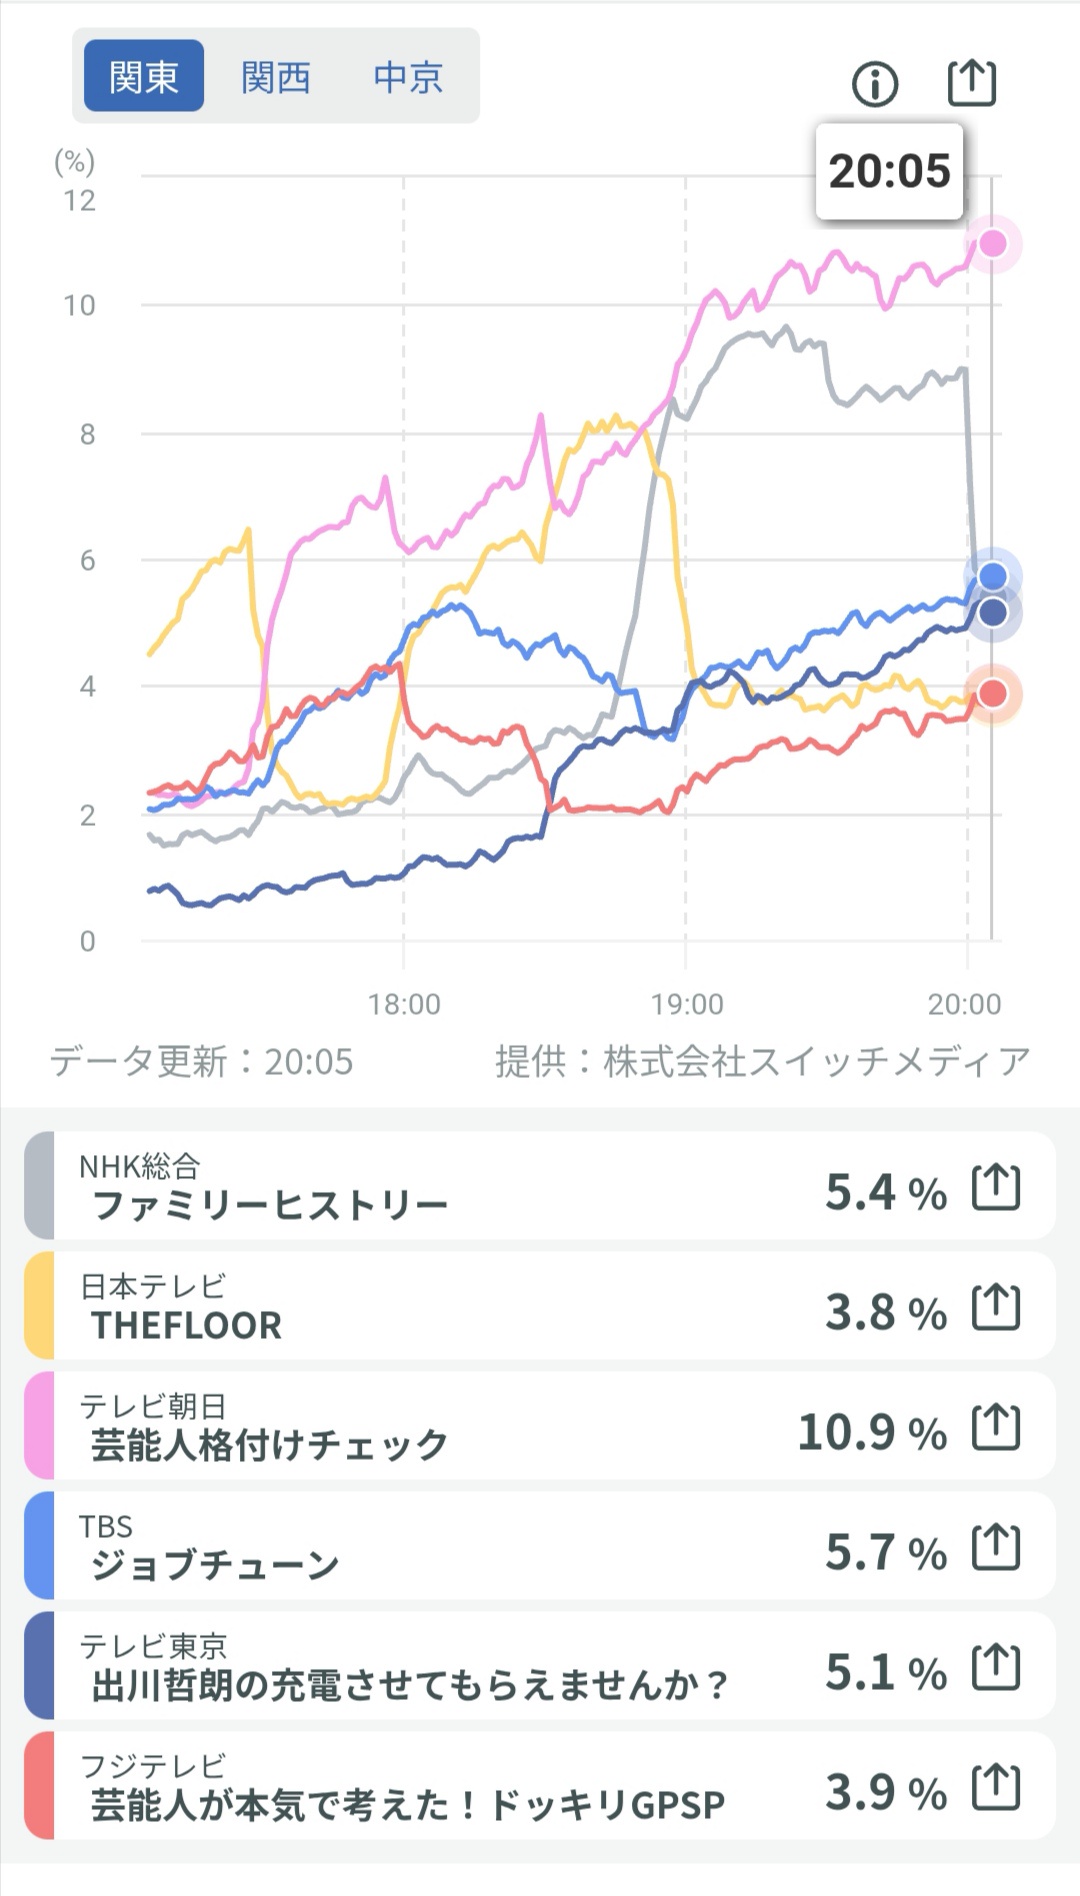Share the NHK総合 ファミリーヒストリー rating

point(996,1188)
